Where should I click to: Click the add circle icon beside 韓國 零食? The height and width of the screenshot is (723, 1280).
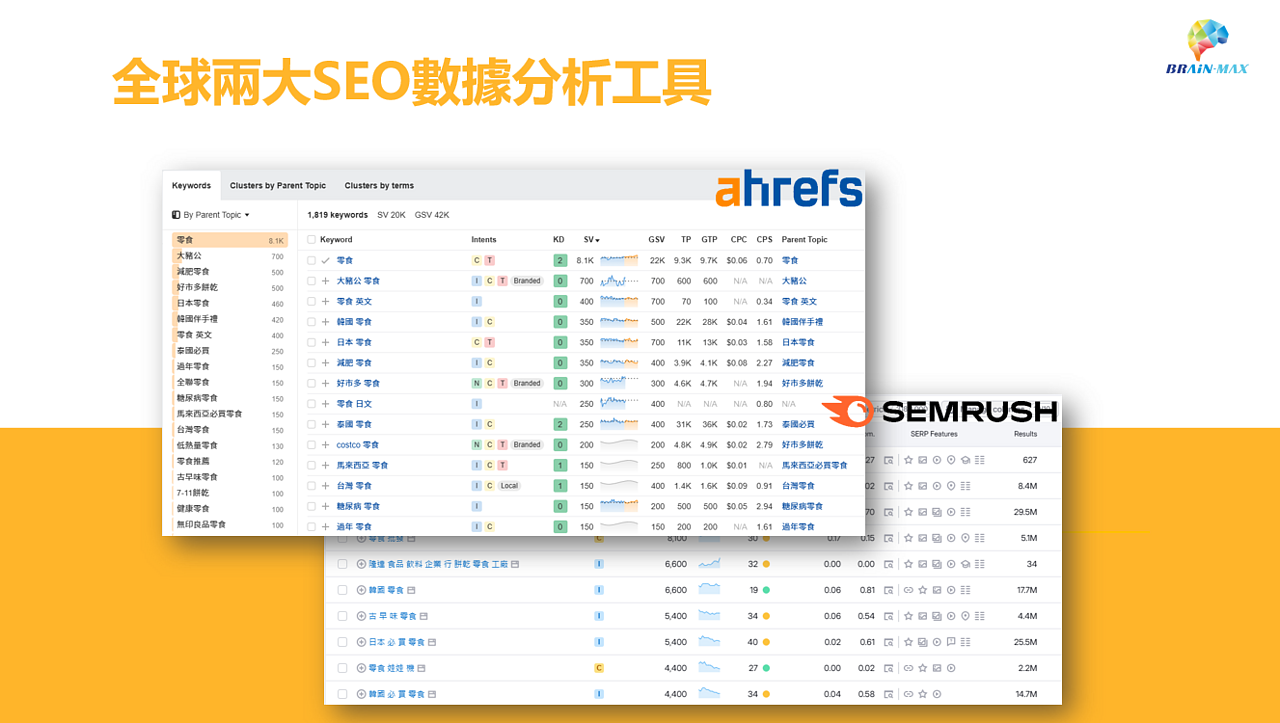[362, 590]
